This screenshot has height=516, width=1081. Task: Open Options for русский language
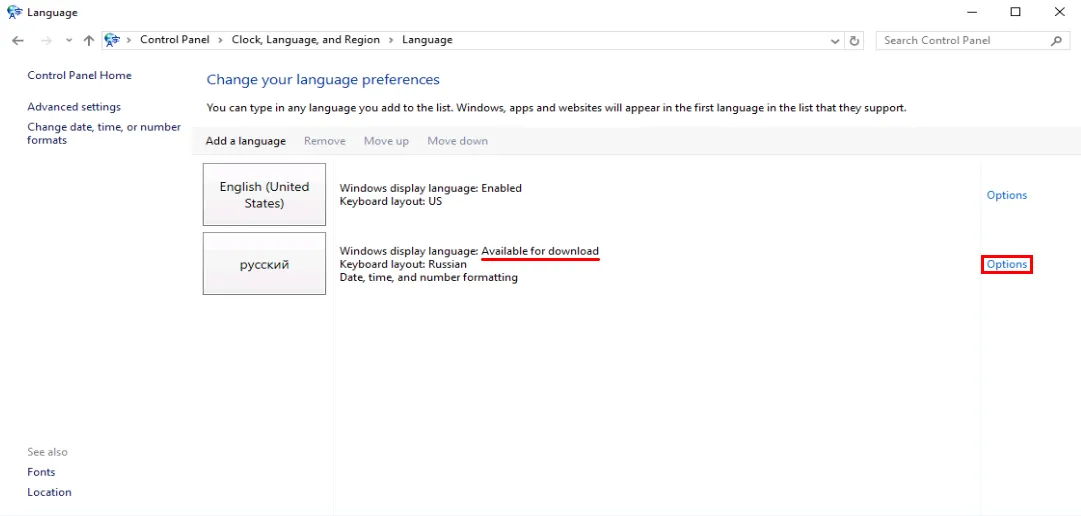coord(1006,264)
